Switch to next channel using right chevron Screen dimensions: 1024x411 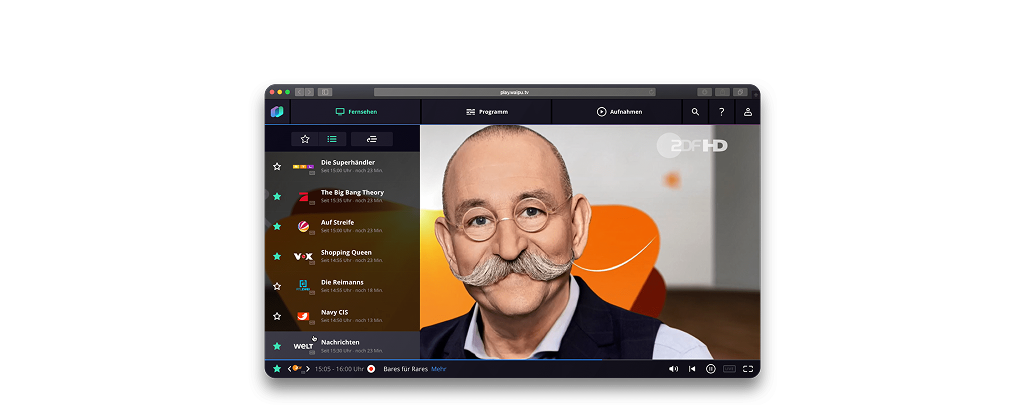point(310,369)
